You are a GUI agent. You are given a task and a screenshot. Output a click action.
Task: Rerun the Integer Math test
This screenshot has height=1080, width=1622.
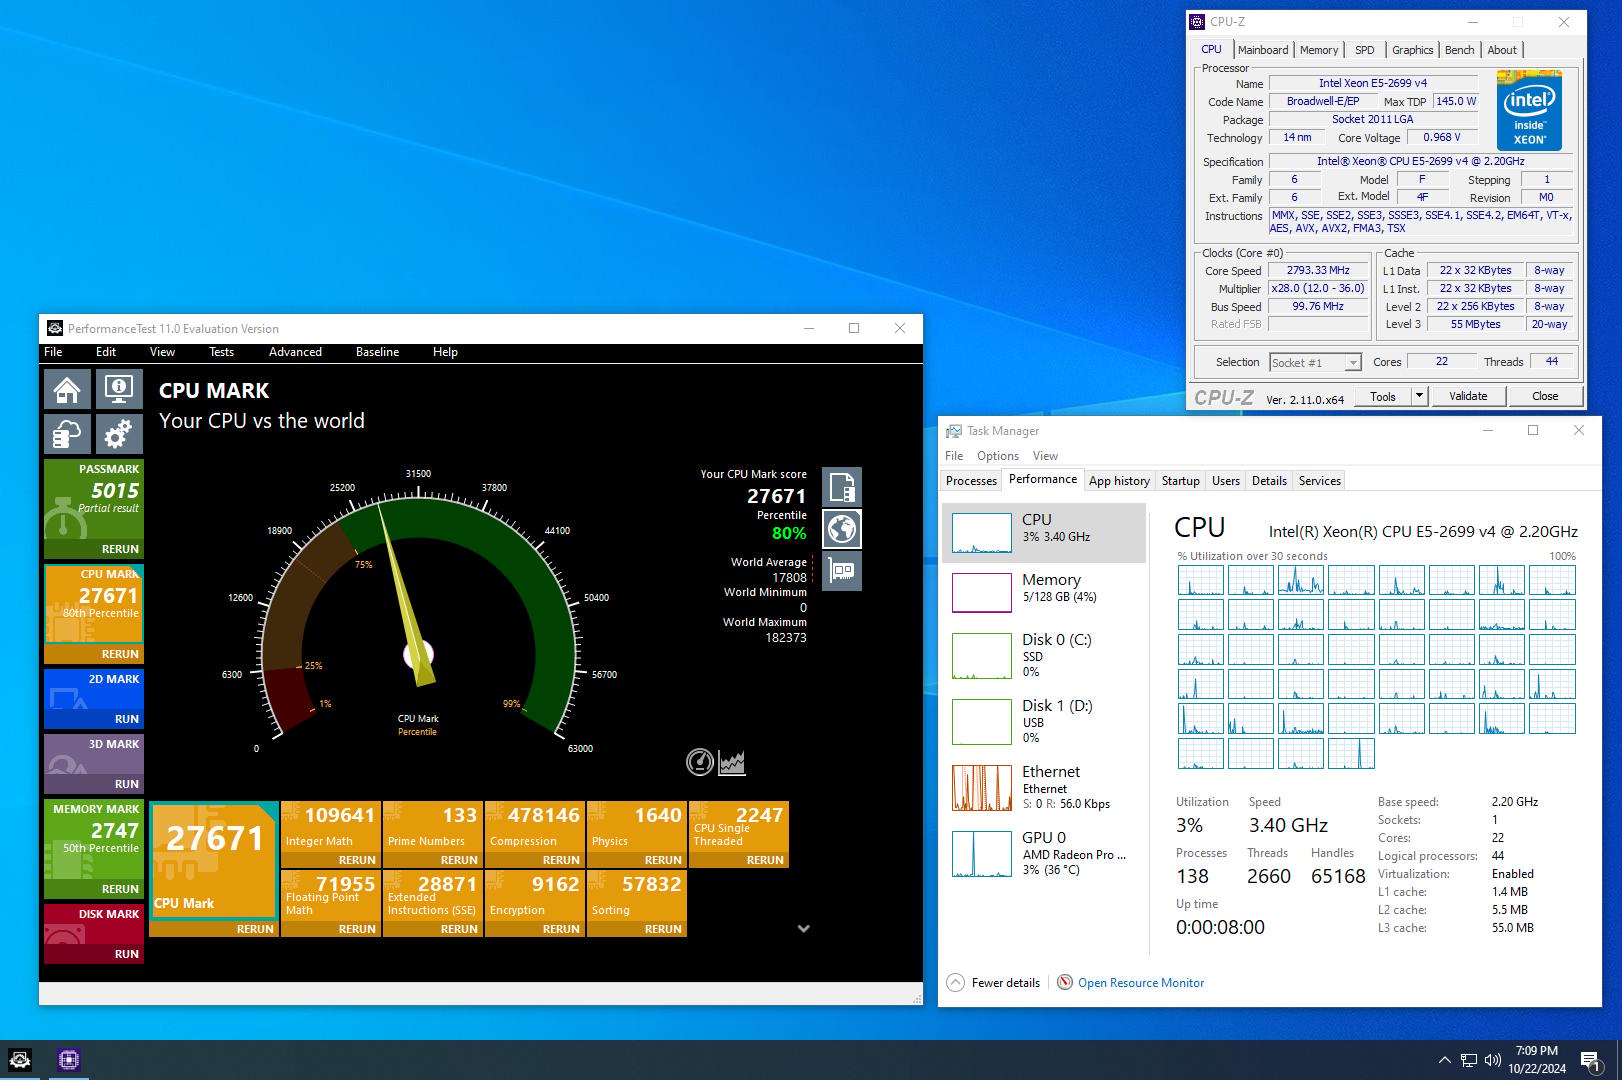point(357,860)
